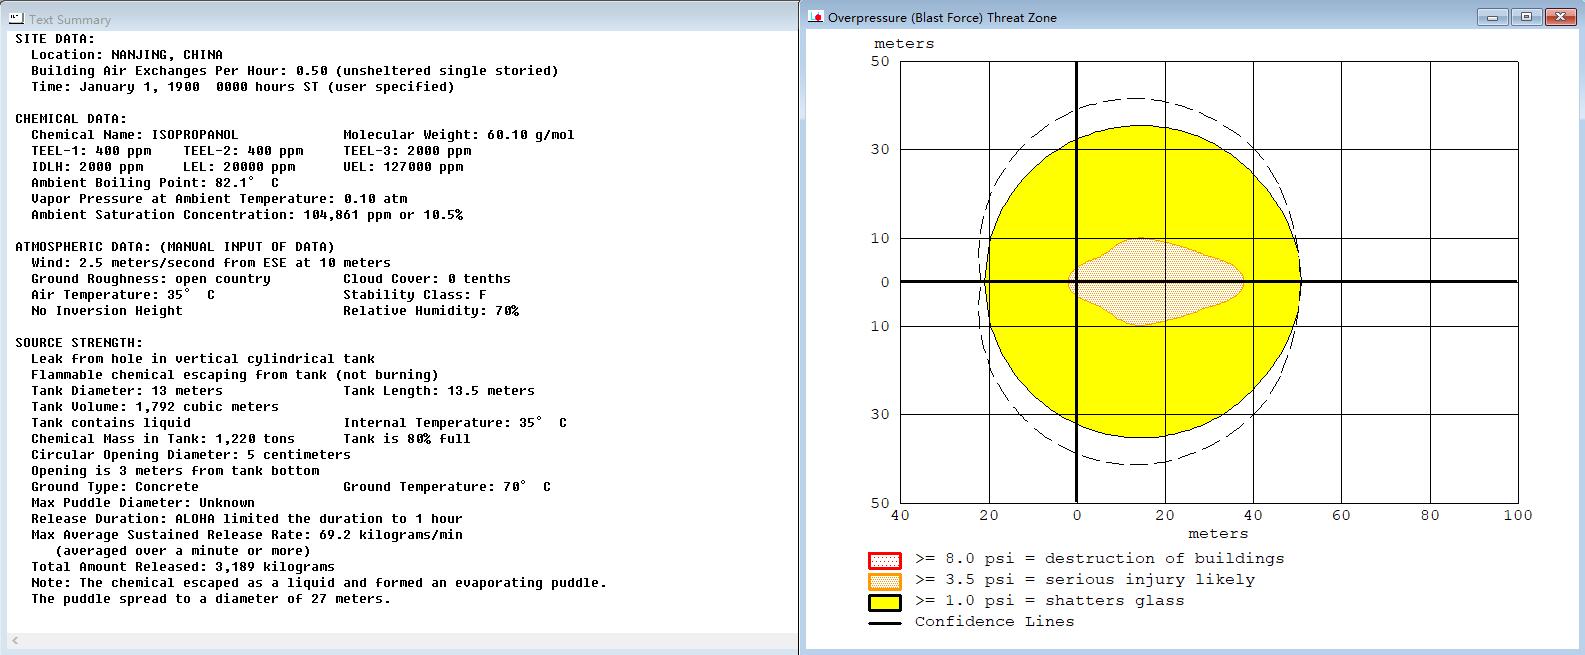Minimize the Overpressure Threat Zone window
Viewport: 1585px width, 655px height.
tap(1493, 17)
